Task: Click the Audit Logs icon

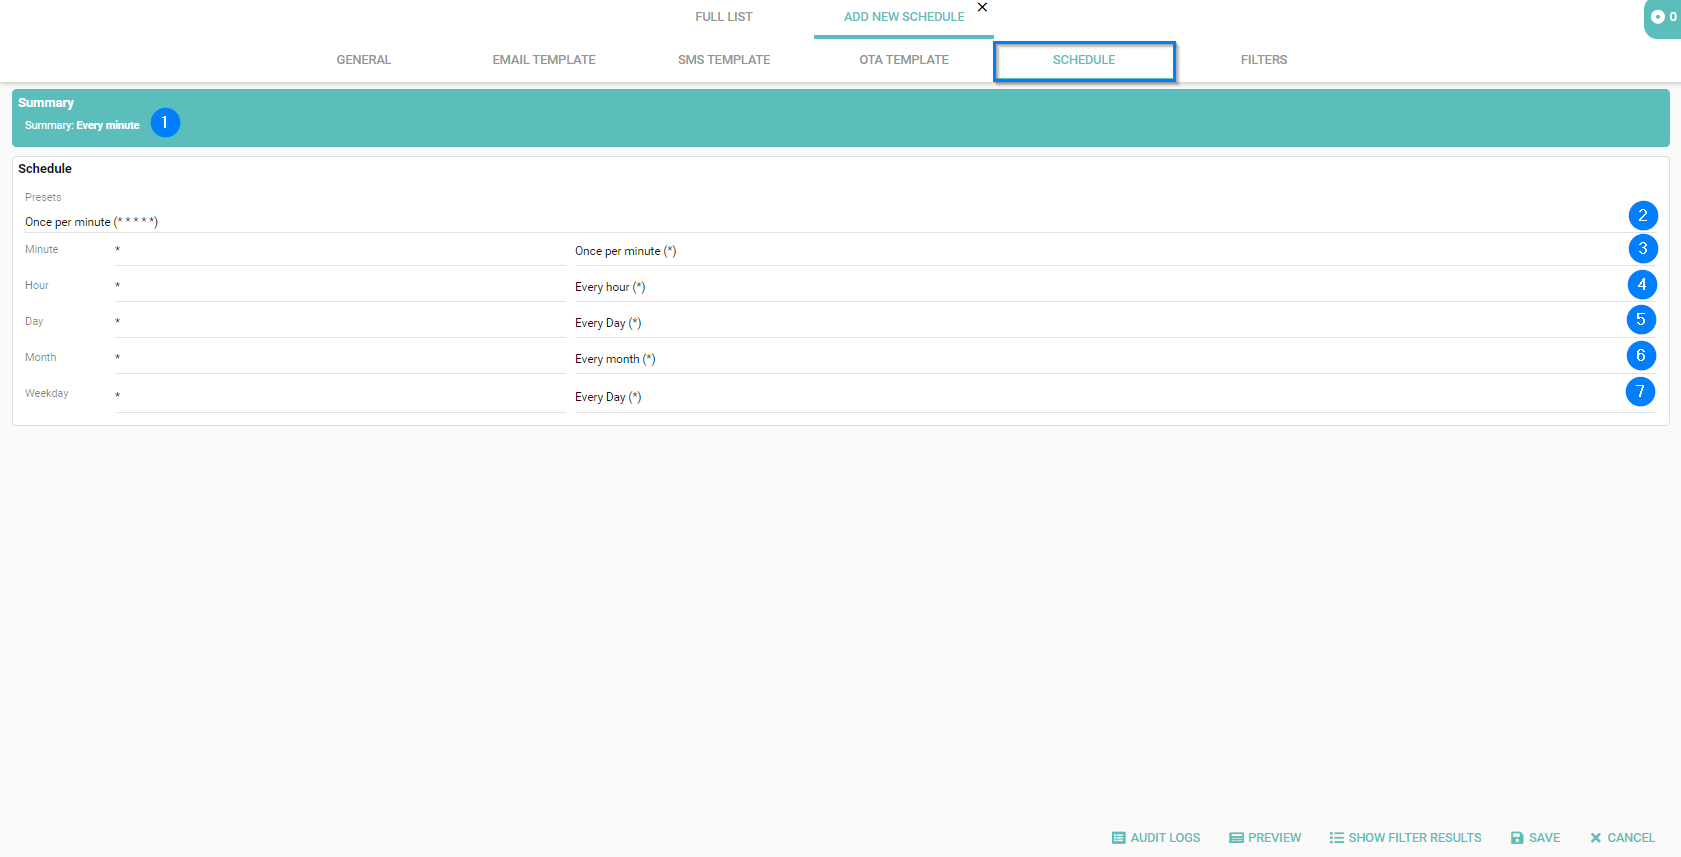Action: pos(1118,838)
